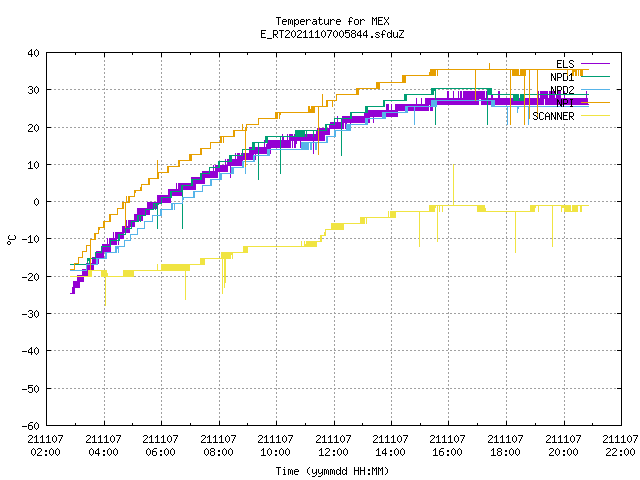The width and height of the screenshot is (640, 480).
Task: Click the yellow SCANNER legend line sample
Action: (595, 116)
